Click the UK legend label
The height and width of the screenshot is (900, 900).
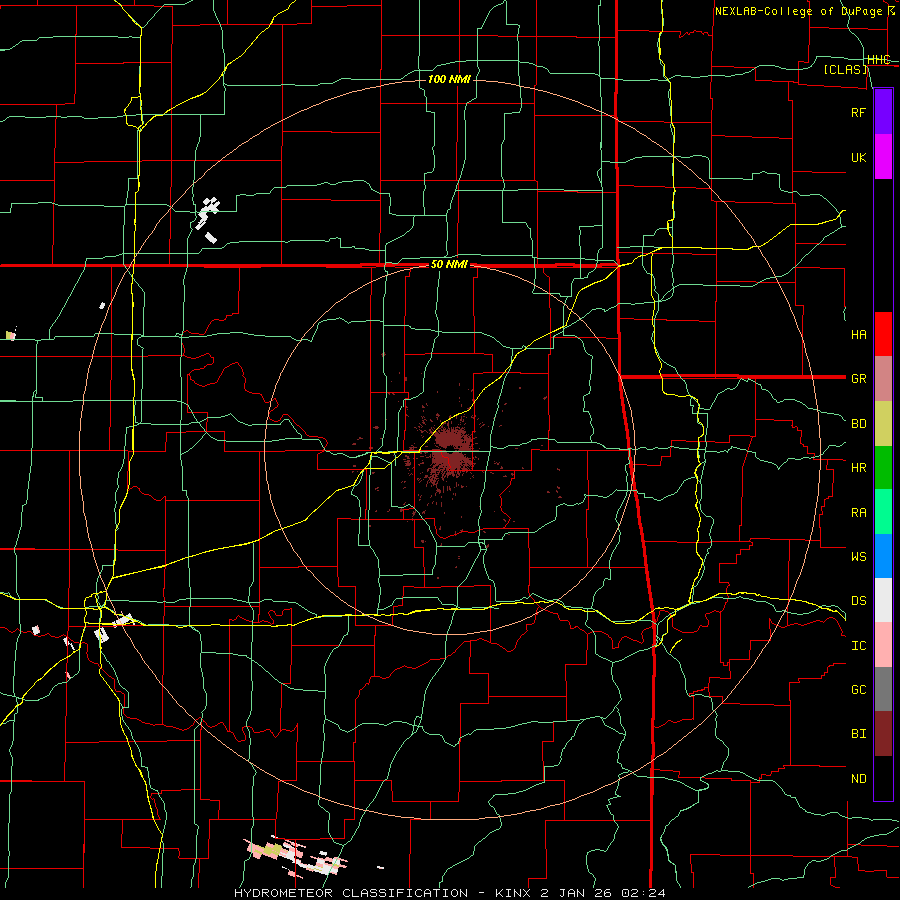(x=858, y=157)
